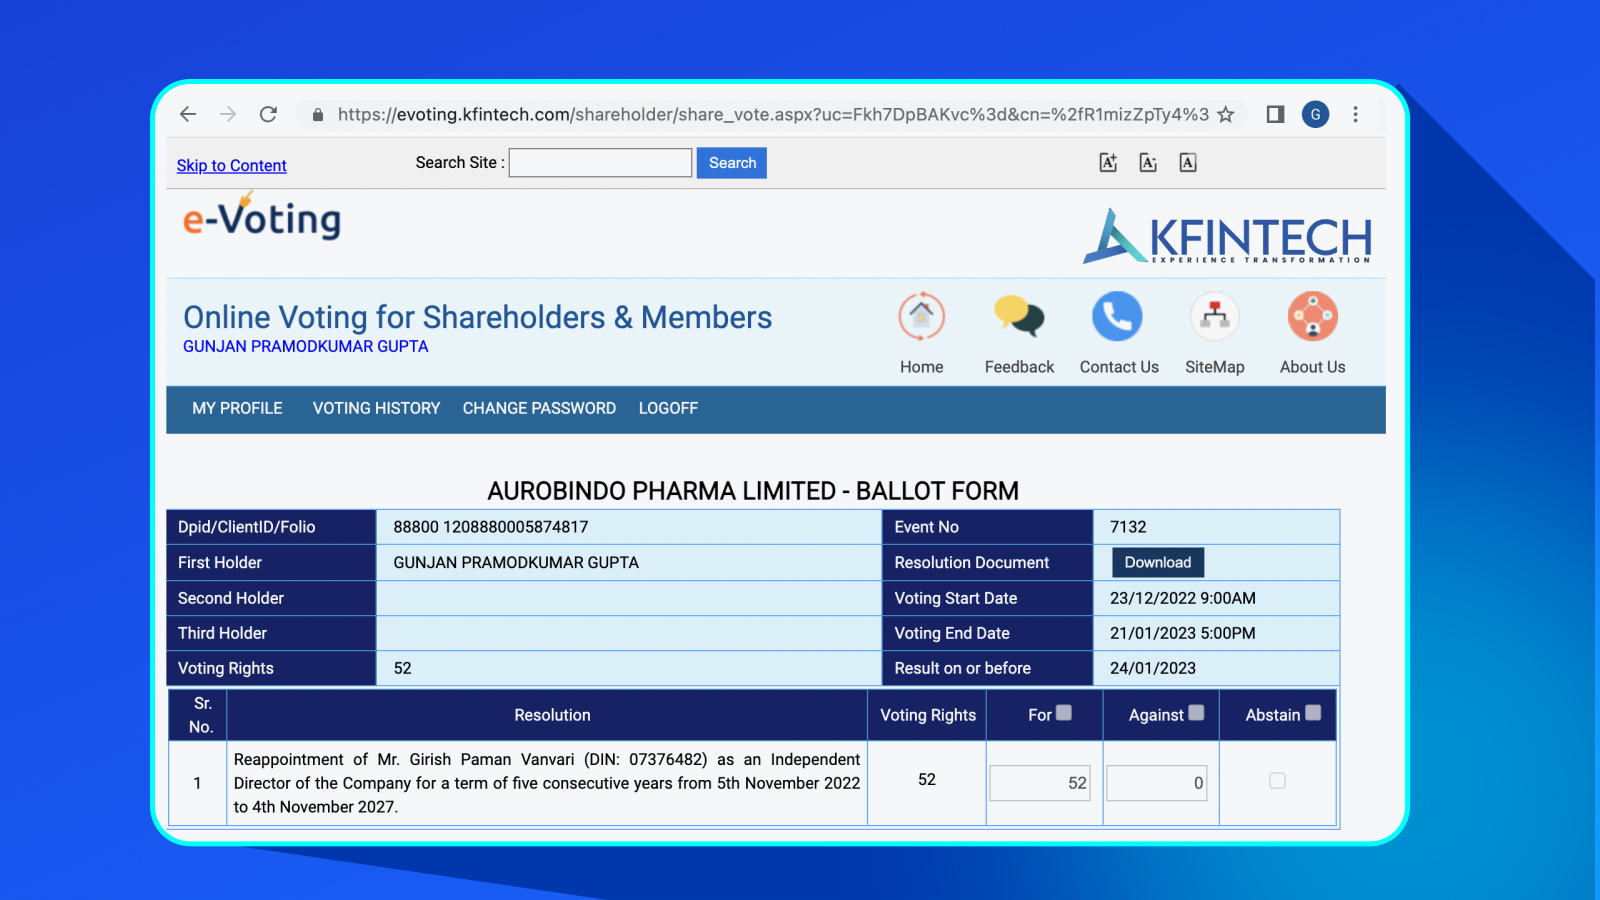Screen dimensions: 1600x900
Task: Check the Abstain header checkbox
Action: point(1313,713)
